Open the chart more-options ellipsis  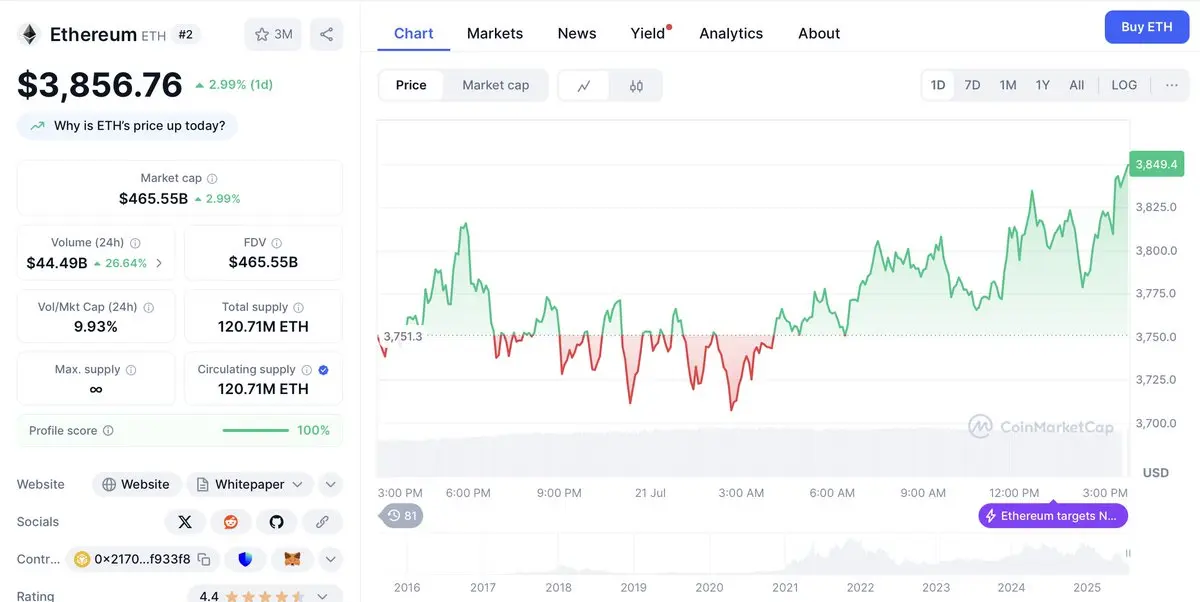[x=1172, y=85]
